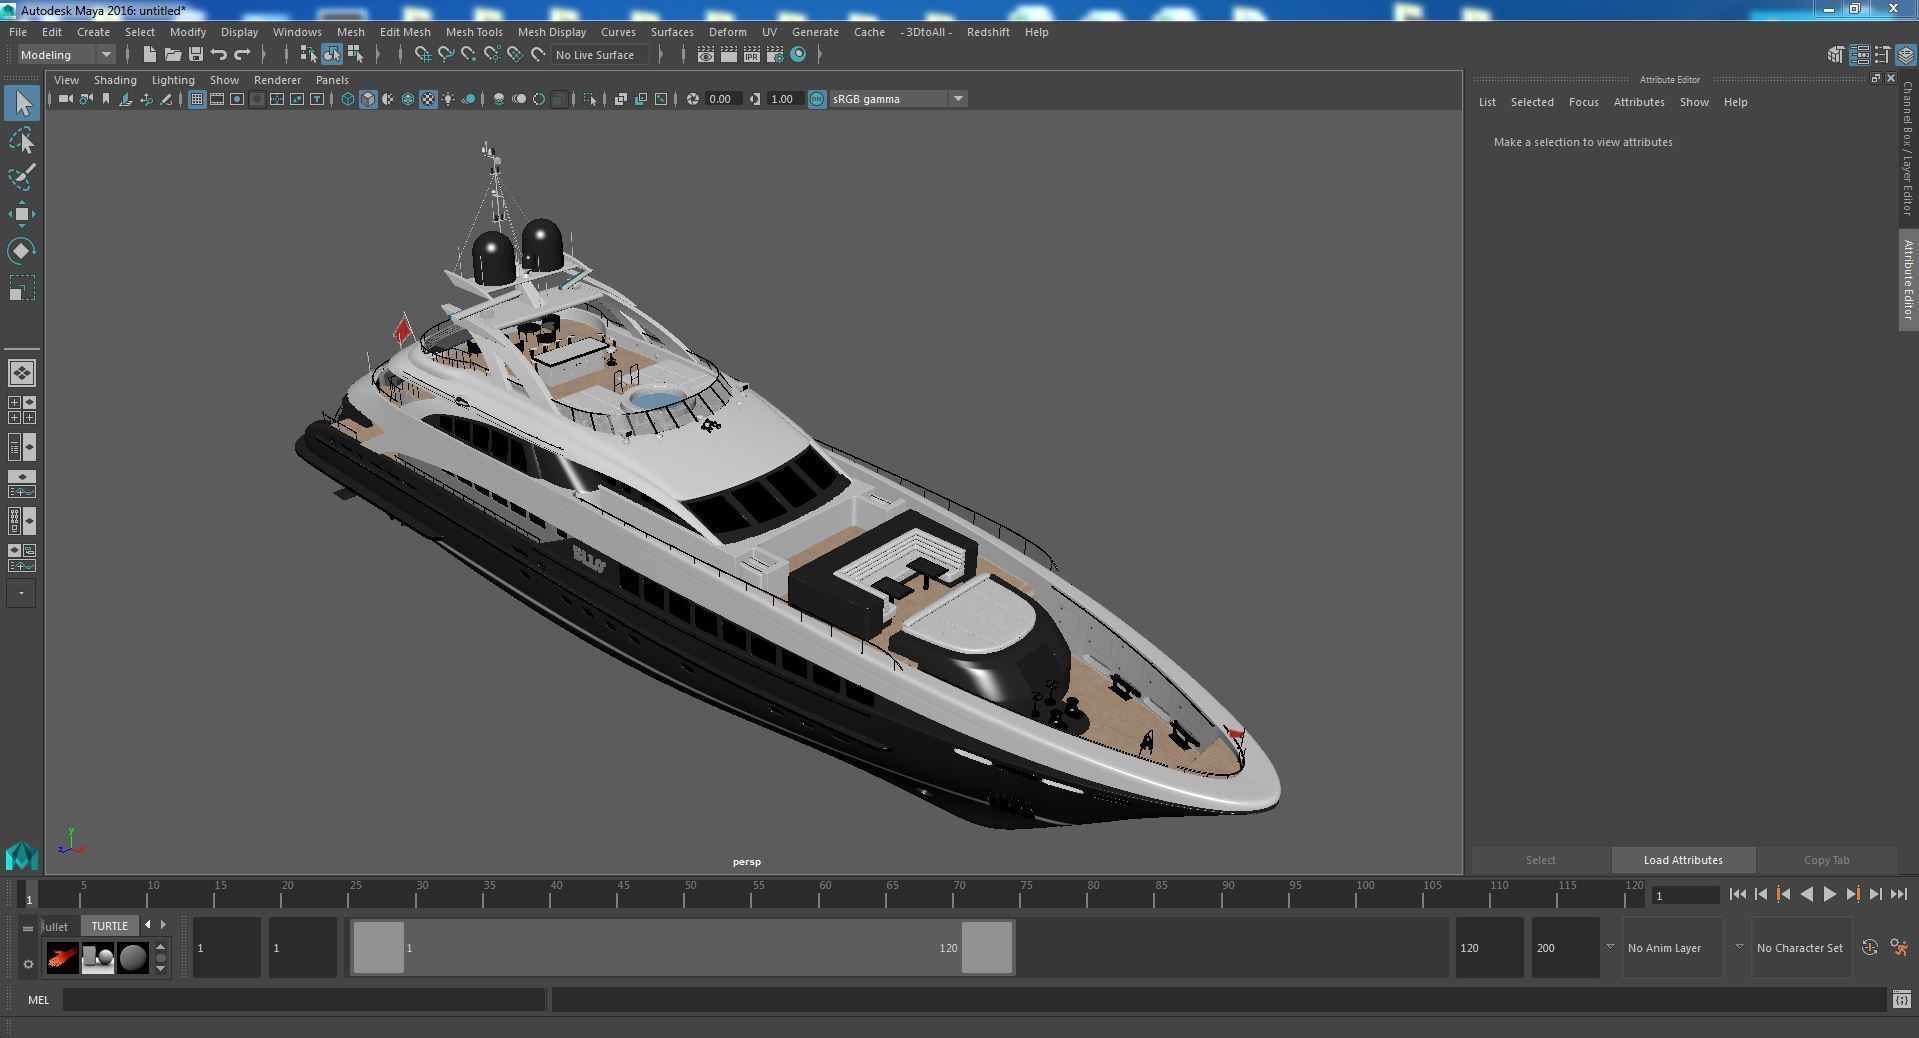This screenshot has height=1038, width=1919.
Task: Undo the last action
Action: (x=219, y=54)
